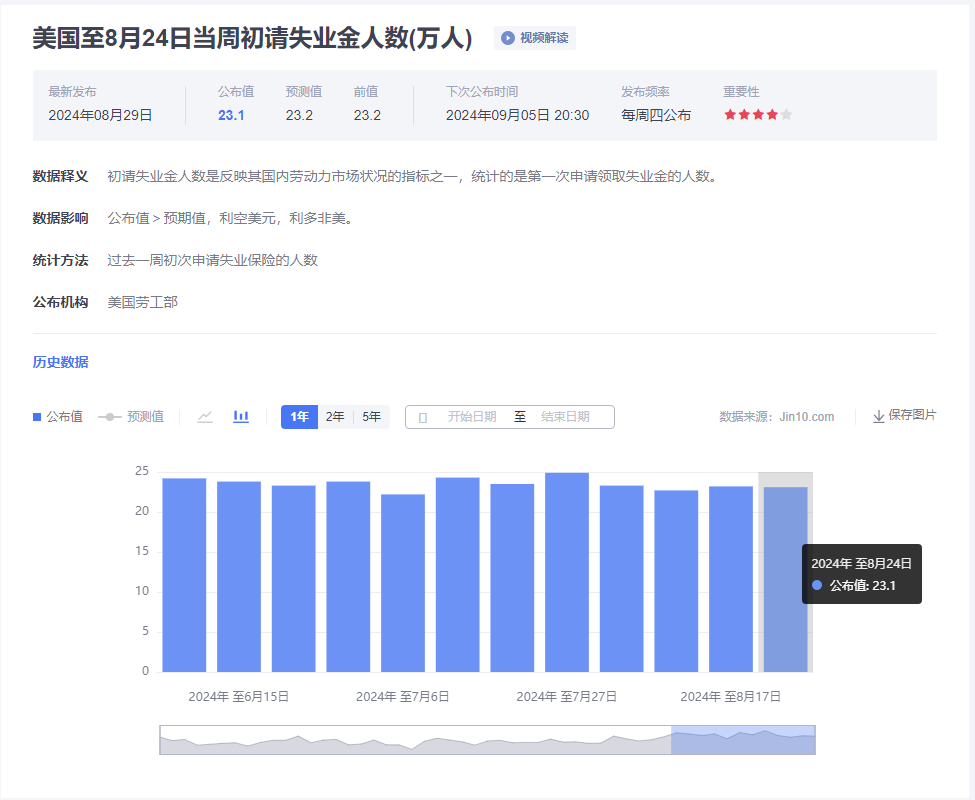This screenshot has height=800, width=975.
Task: Click the download icon beside 保存图片
Action: (x=878, y=416)
